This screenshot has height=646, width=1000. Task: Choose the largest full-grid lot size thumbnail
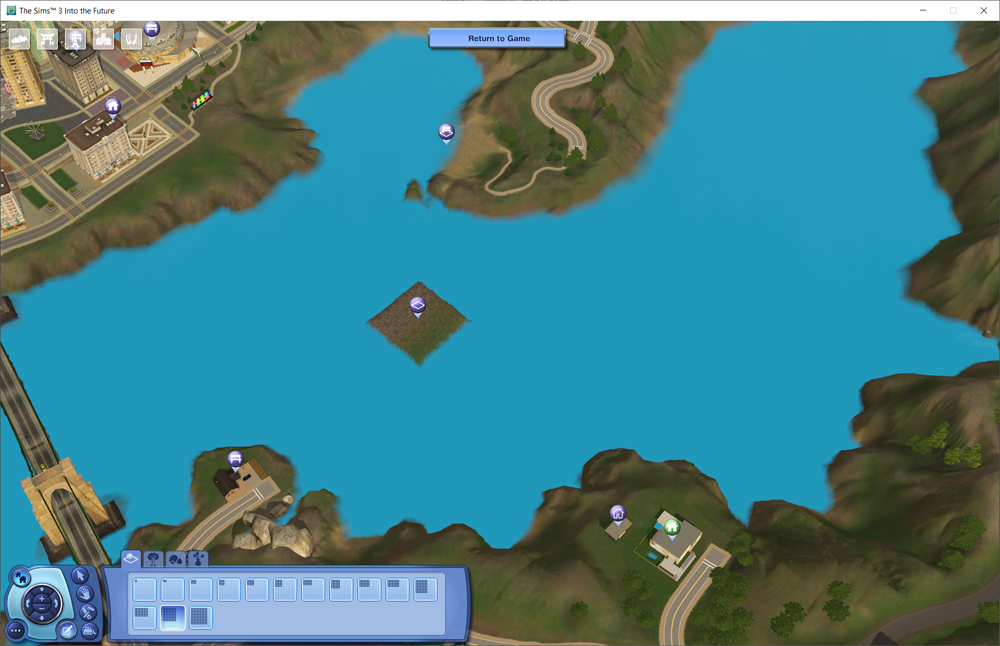[200, 617]
